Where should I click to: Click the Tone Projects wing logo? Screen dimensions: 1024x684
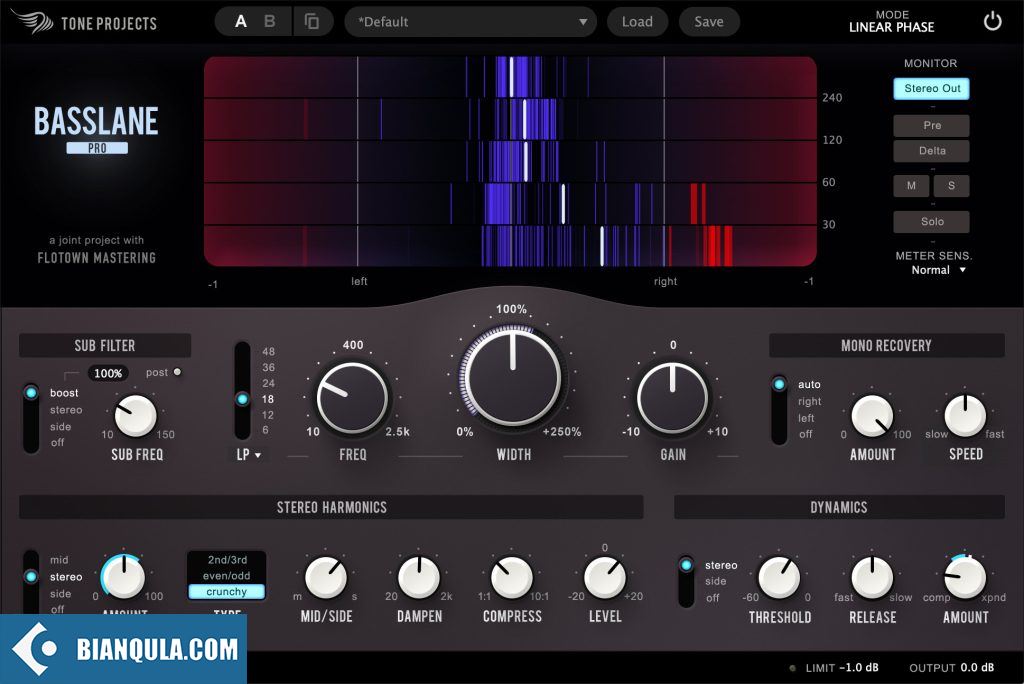31,22
